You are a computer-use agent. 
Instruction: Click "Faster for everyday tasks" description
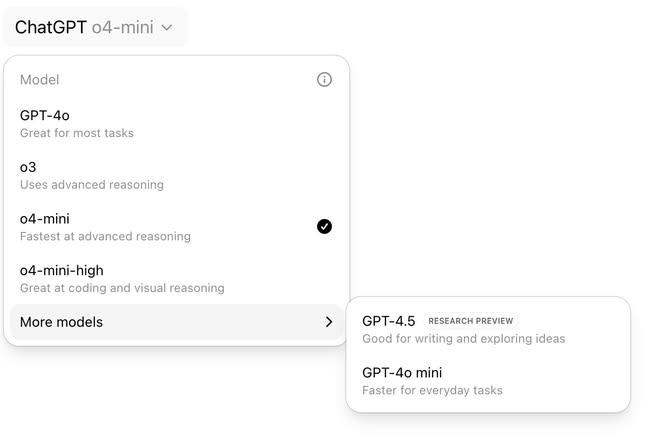tap(432, 390)
